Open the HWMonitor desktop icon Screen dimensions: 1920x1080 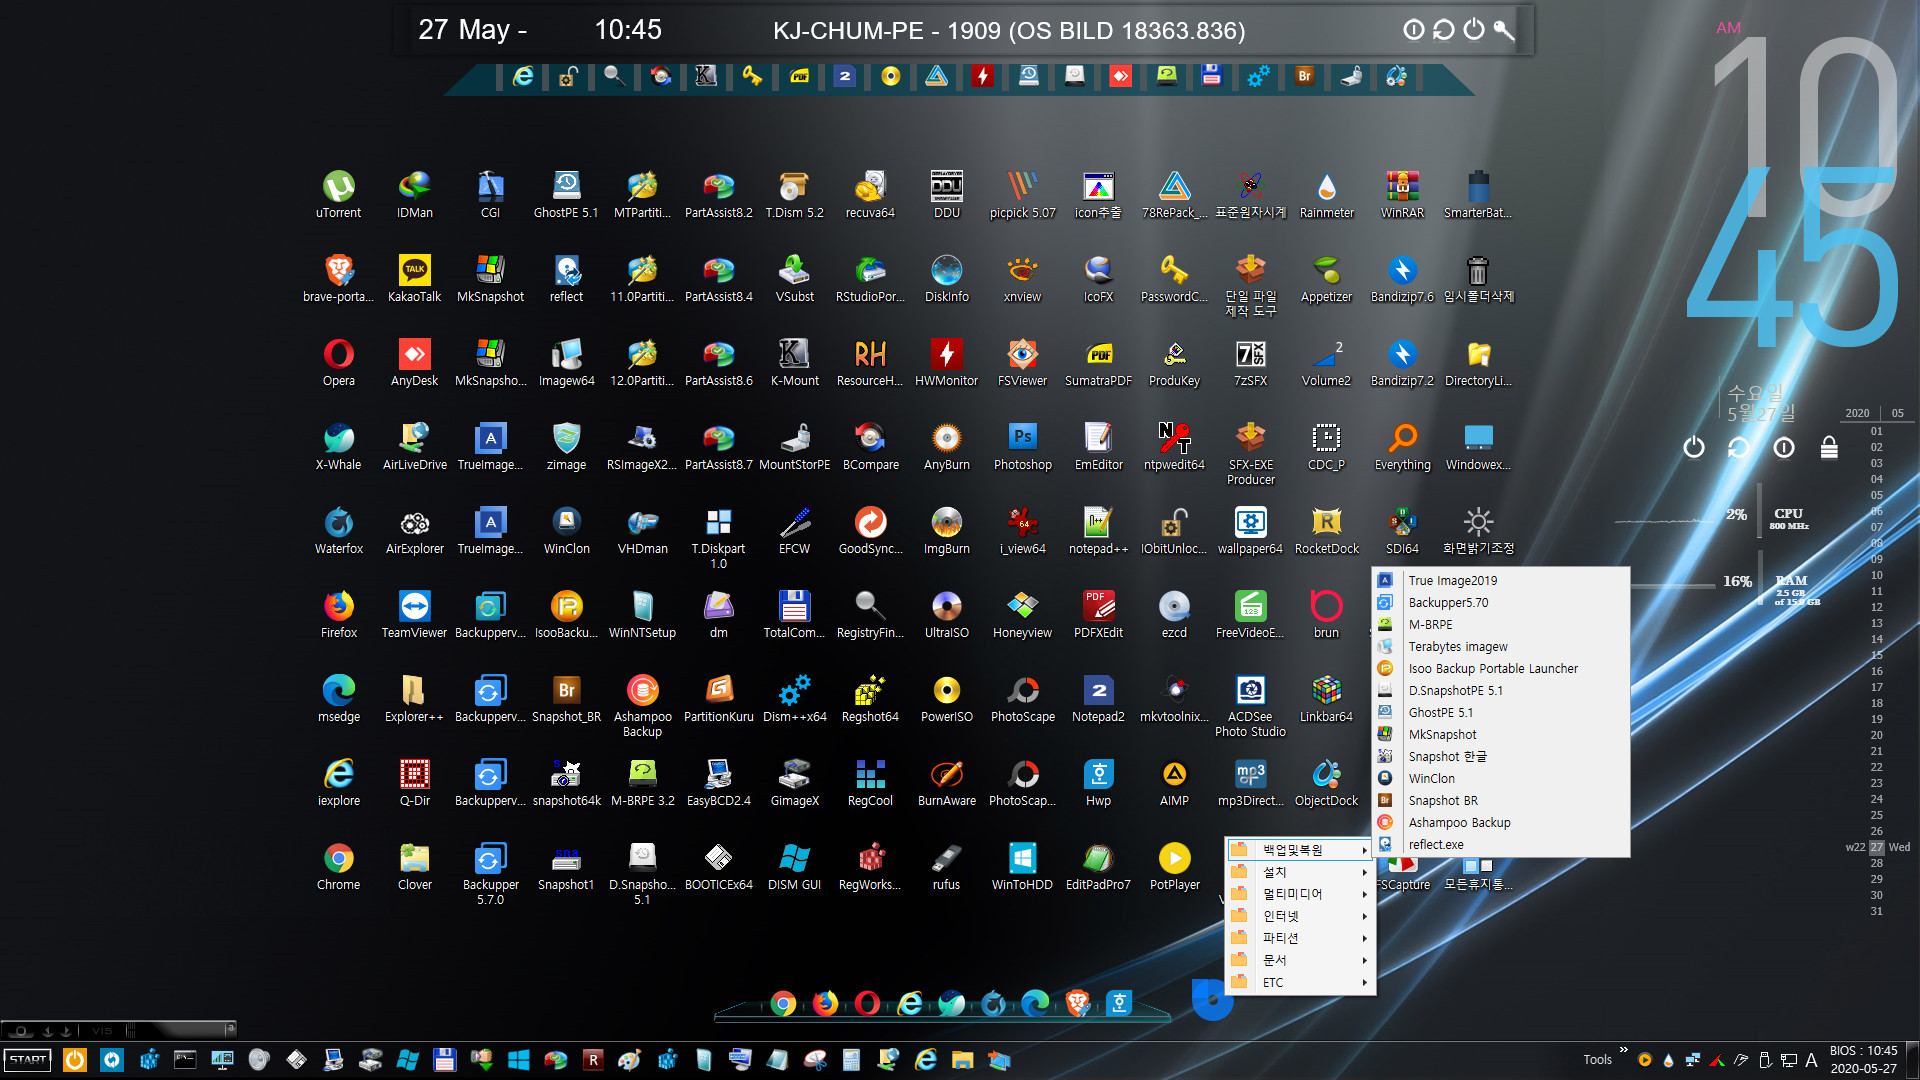tap(946, 362)
